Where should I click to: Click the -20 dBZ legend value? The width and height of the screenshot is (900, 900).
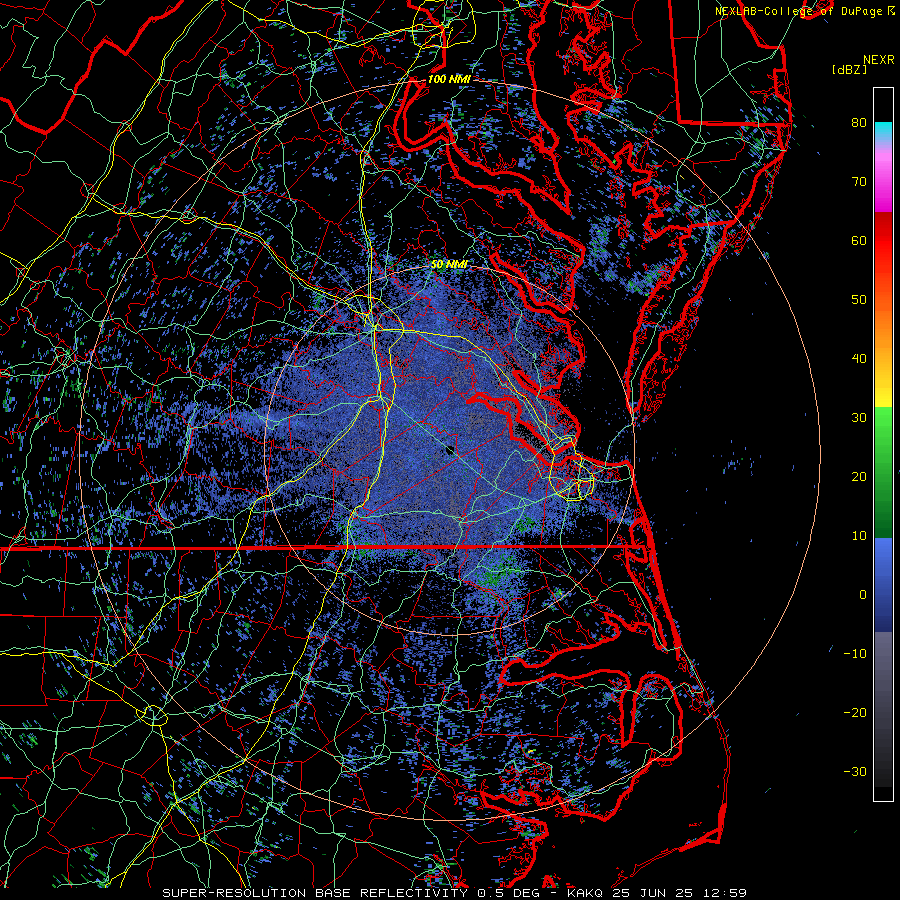pyautogui.click(x=855, y=712)
